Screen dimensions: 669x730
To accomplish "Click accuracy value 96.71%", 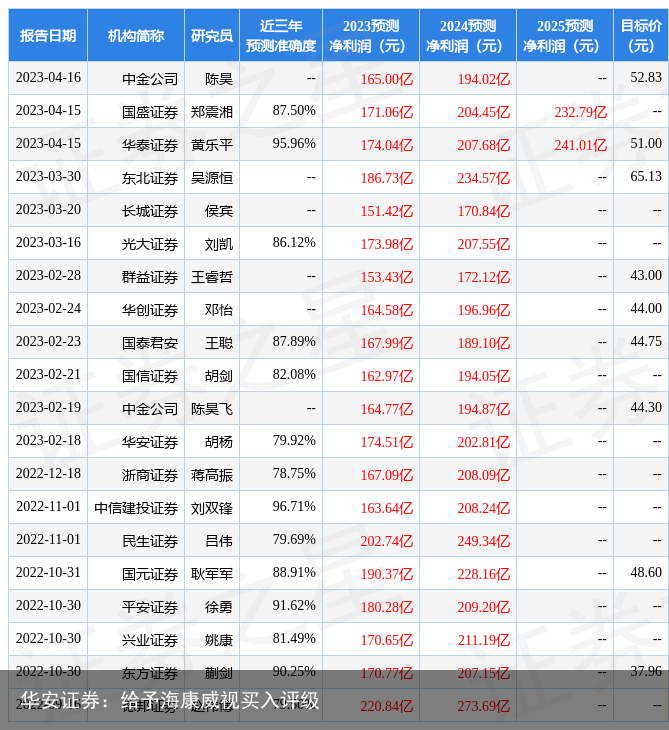I will 294,507.
